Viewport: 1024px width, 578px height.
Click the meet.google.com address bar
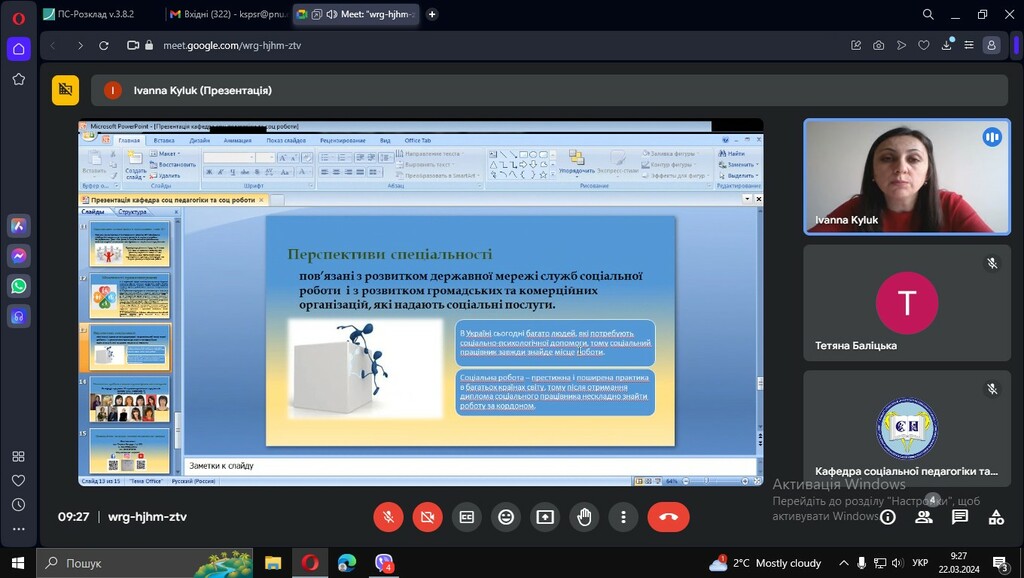[x=400, y=45]
